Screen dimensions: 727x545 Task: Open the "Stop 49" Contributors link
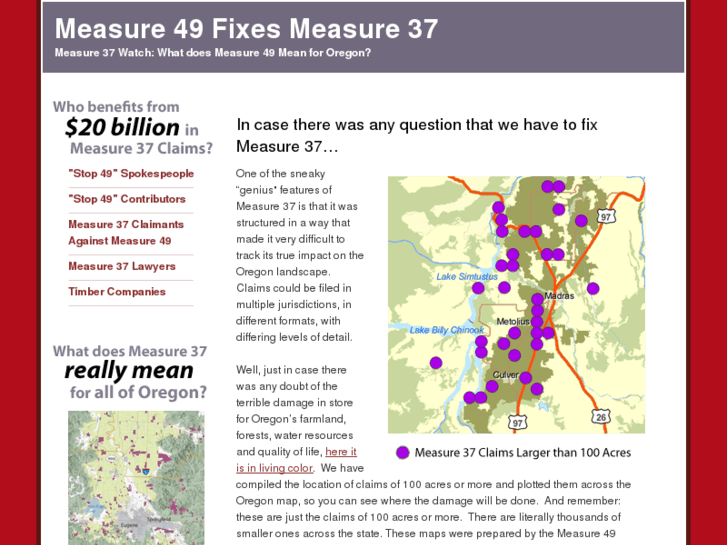pyautogui.click(x=127, y=199)
